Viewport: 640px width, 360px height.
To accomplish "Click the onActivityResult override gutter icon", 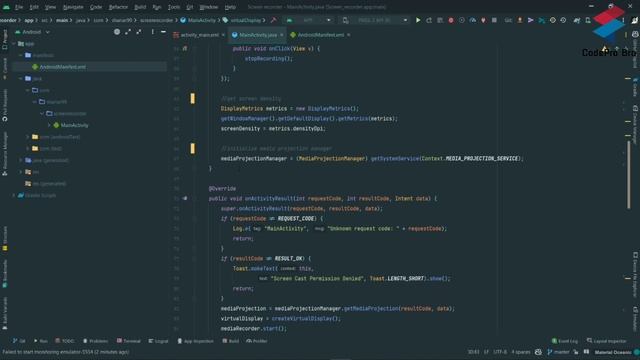I will [x=185, y=198].
